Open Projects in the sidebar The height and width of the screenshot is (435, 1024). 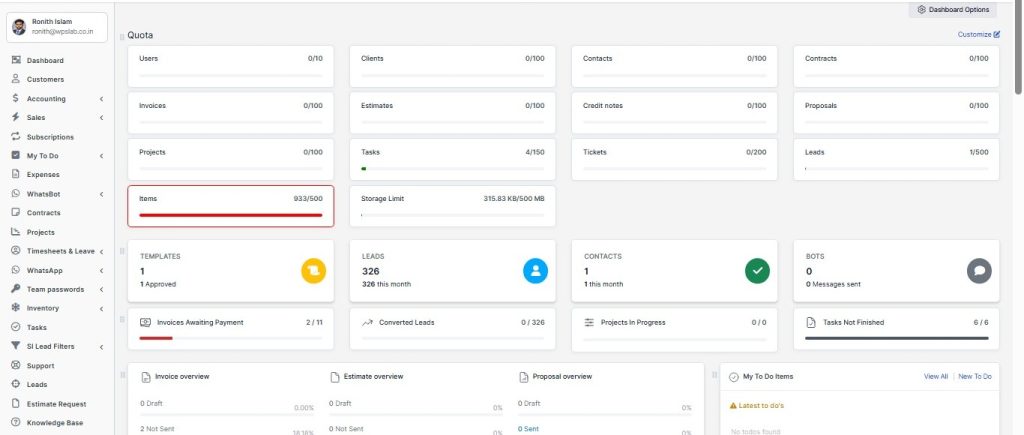pyautogui.click(x=40, y=232)
